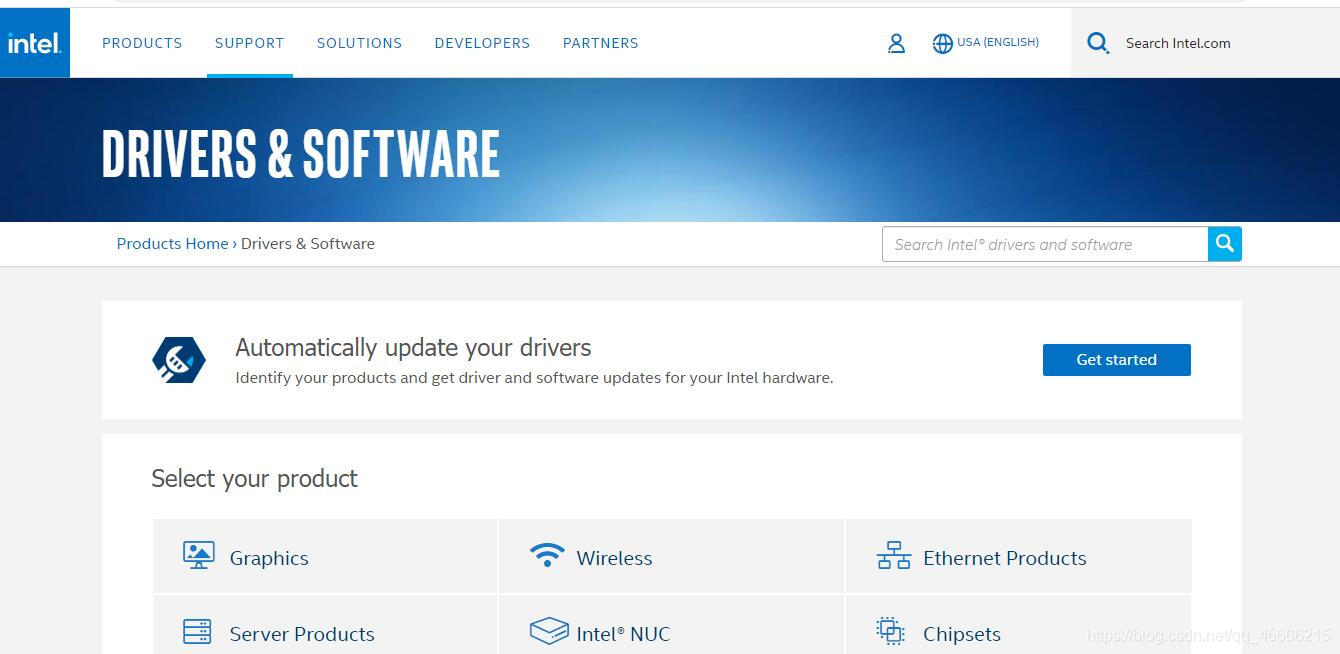Go to Products Home breadcrumb
Screen dimensions: 1340x654
(172, 244)
